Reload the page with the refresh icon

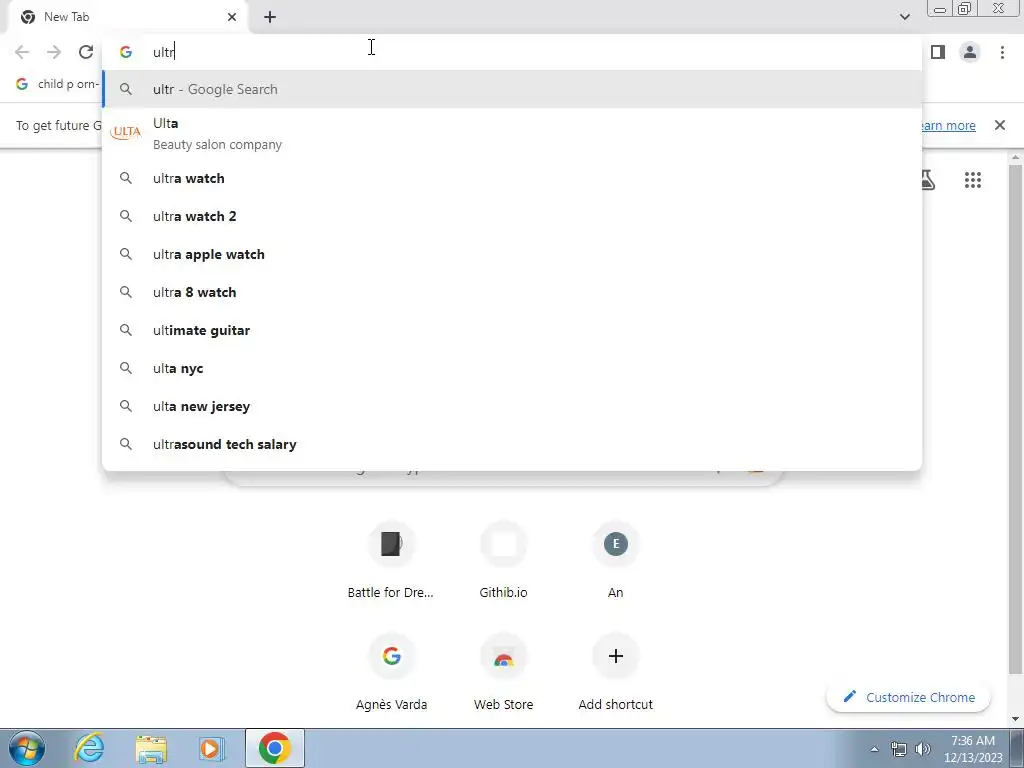[86, 52]
